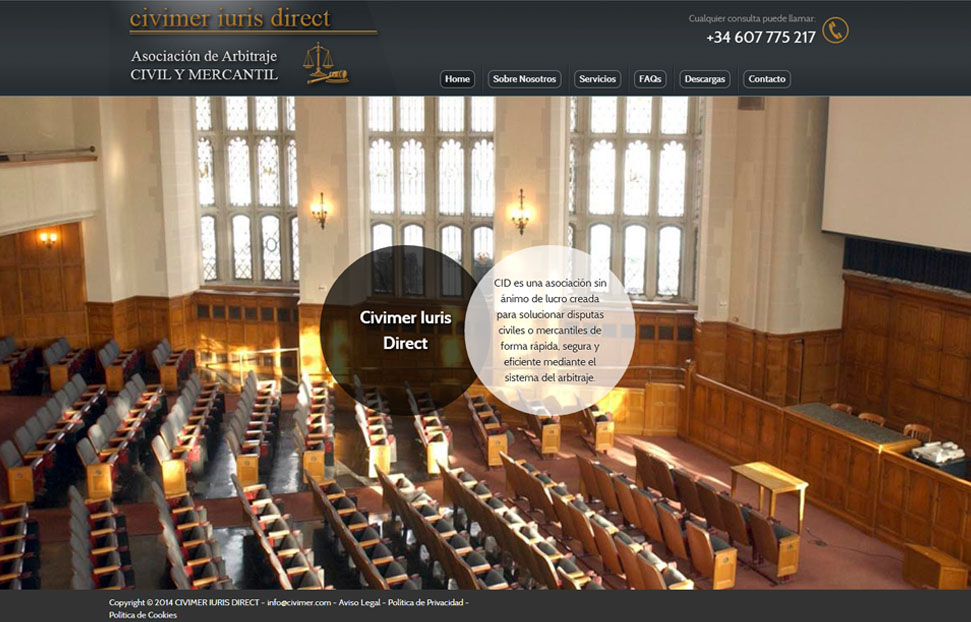
Task: Click the scales and gavel logo icon
Action: pos(325,63)
